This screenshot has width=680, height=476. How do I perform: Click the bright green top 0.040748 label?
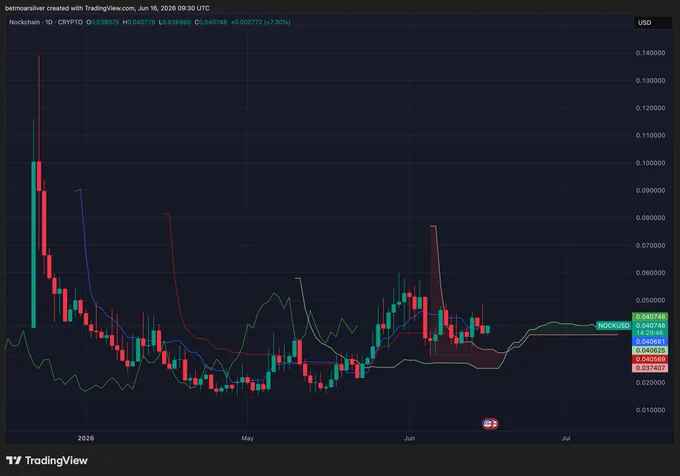[x=650, y=316]
